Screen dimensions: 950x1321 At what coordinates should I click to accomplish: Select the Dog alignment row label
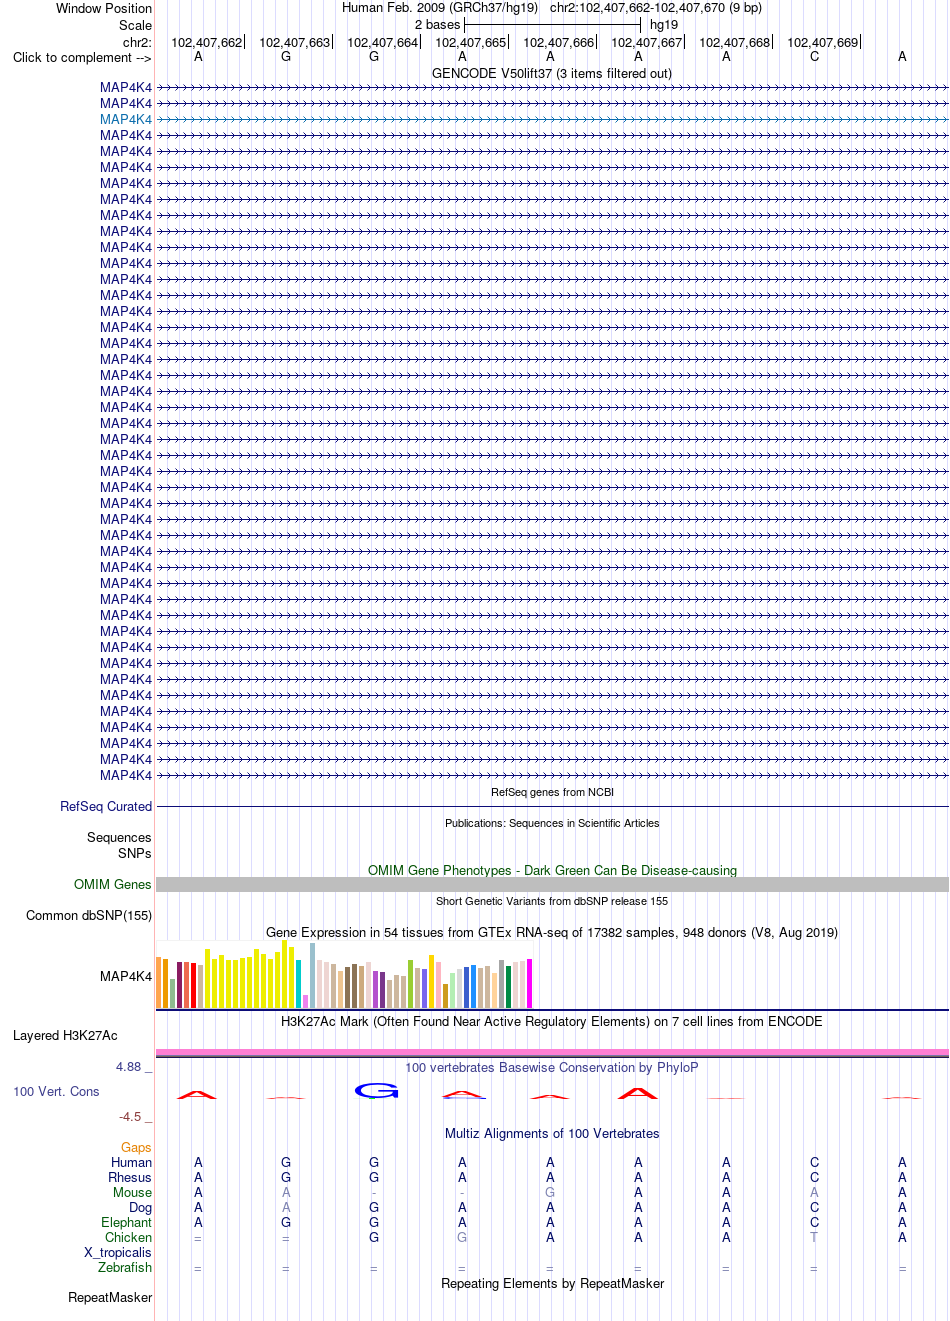point(141,1207)
